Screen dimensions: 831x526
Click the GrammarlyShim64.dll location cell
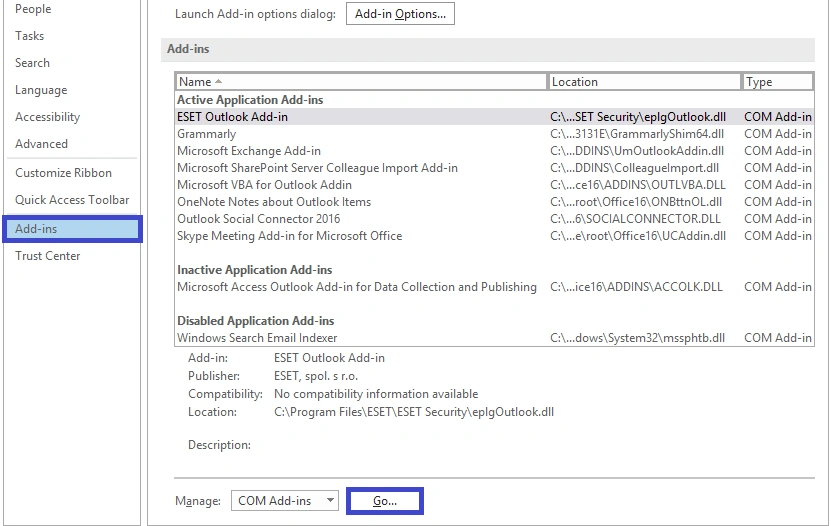(637, 134)
